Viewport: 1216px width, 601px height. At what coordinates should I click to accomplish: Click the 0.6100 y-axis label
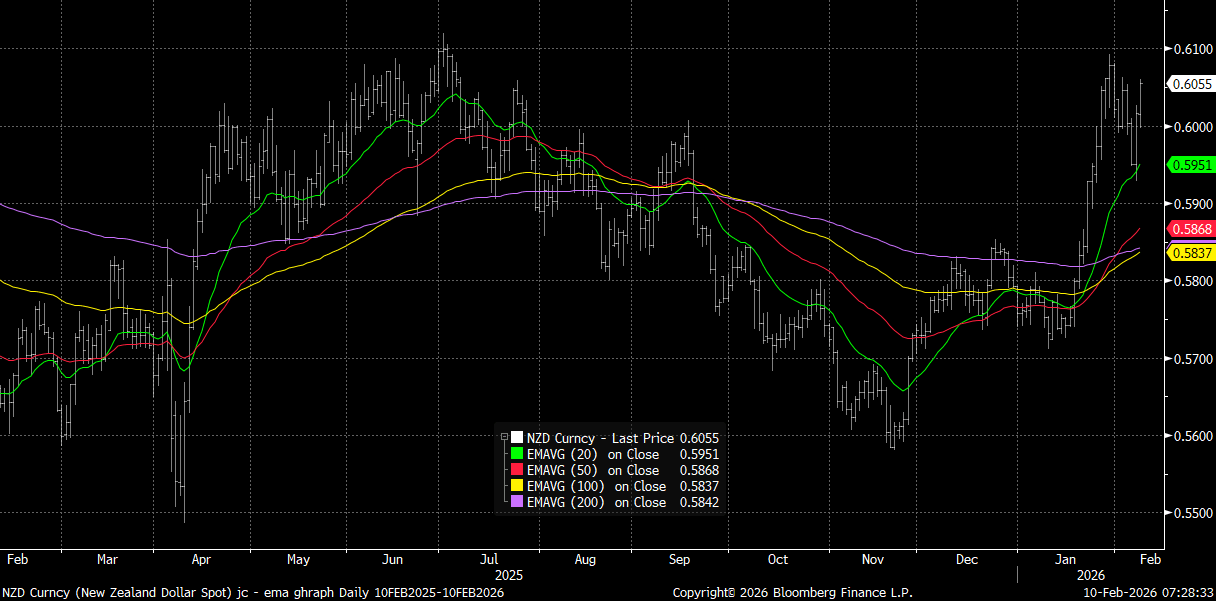pyautogui.click(x=1191, y=49)
